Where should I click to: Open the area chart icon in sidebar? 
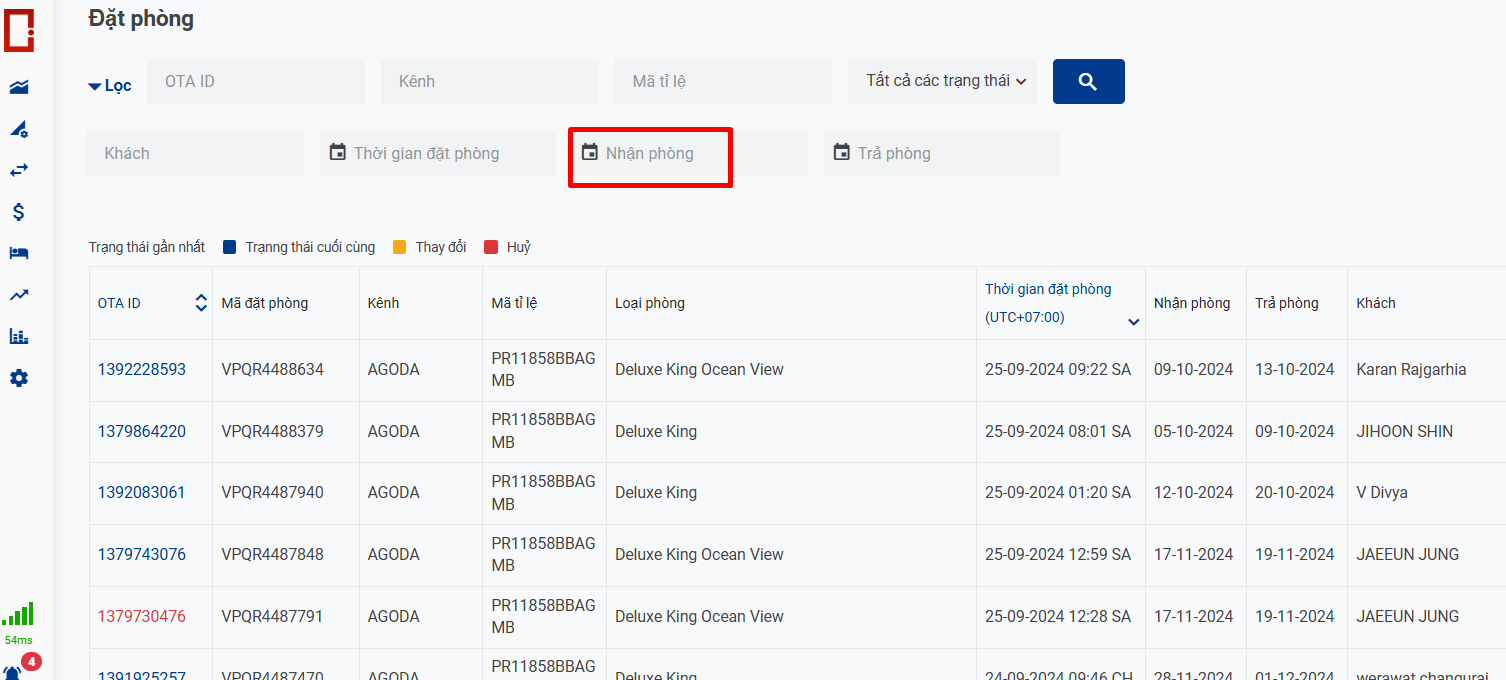tap(19, 87)
